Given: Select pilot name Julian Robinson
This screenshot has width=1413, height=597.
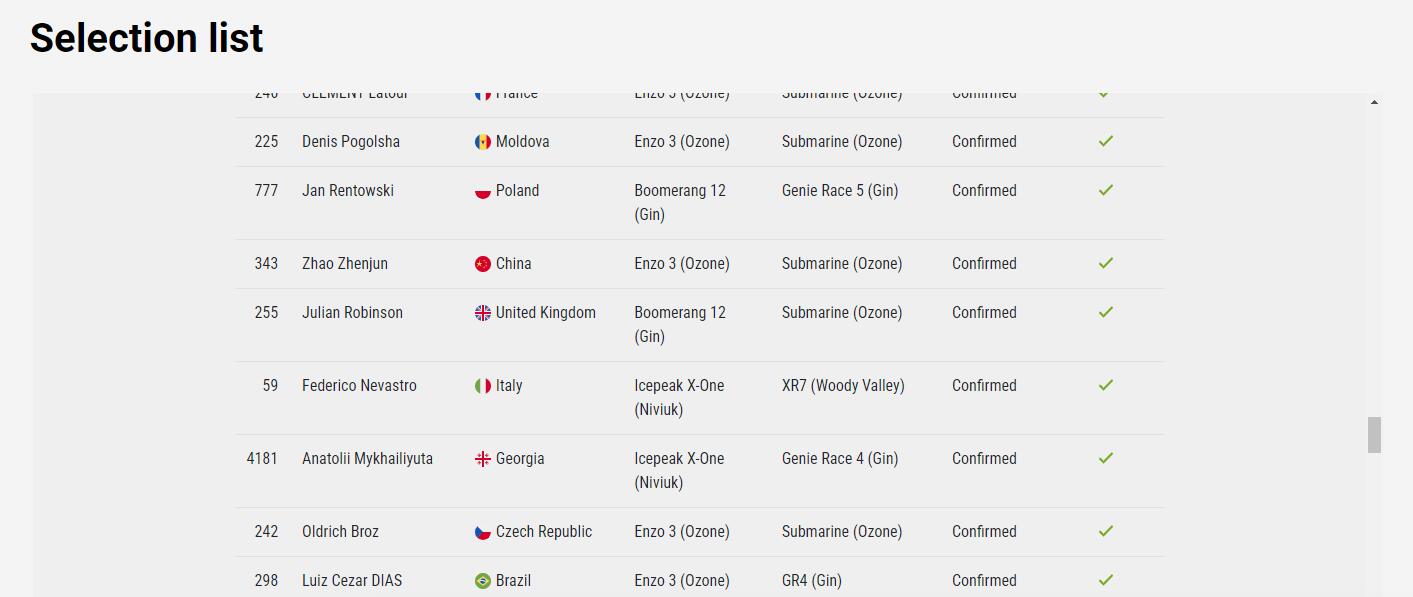Looking at the screenshot, I should 352,313.
